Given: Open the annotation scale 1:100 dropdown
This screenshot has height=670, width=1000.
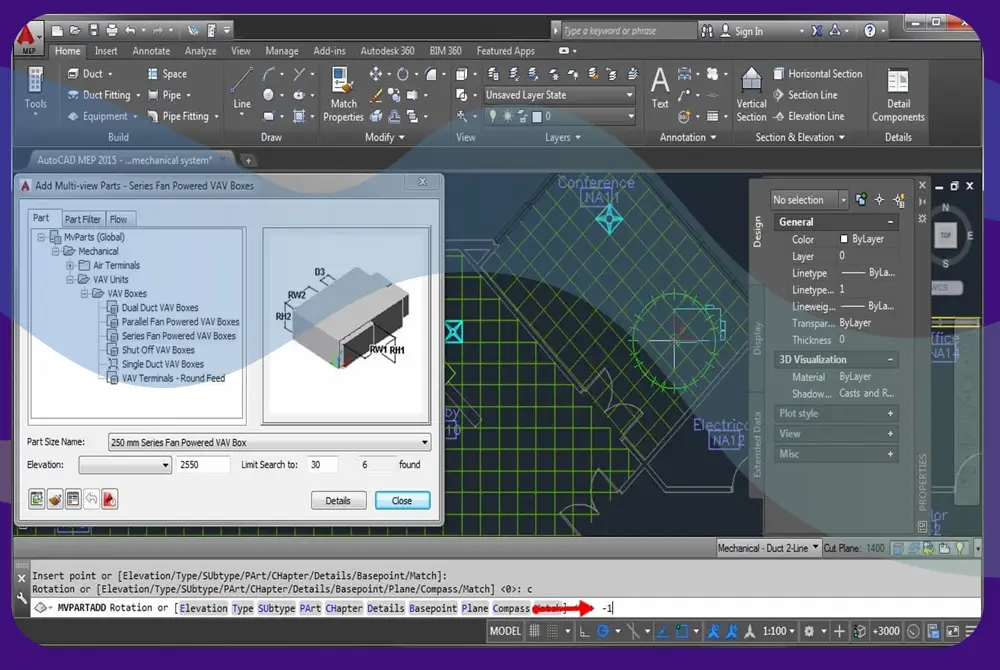Looking at the screenshot, I should coord(779,631).
